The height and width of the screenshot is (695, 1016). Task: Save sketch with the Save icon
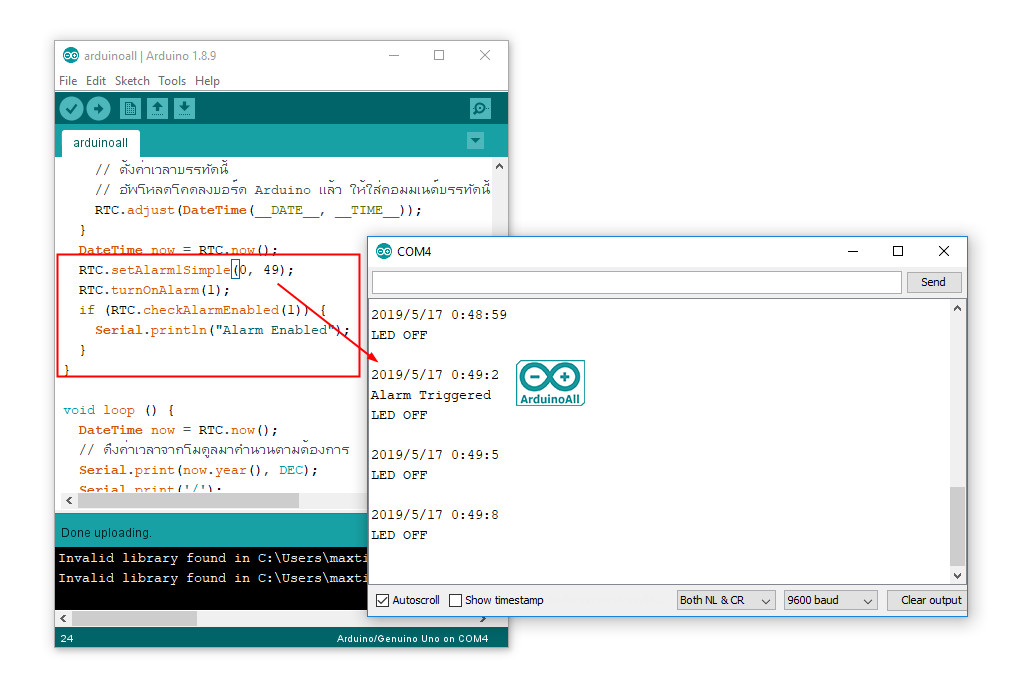point(185,109)
